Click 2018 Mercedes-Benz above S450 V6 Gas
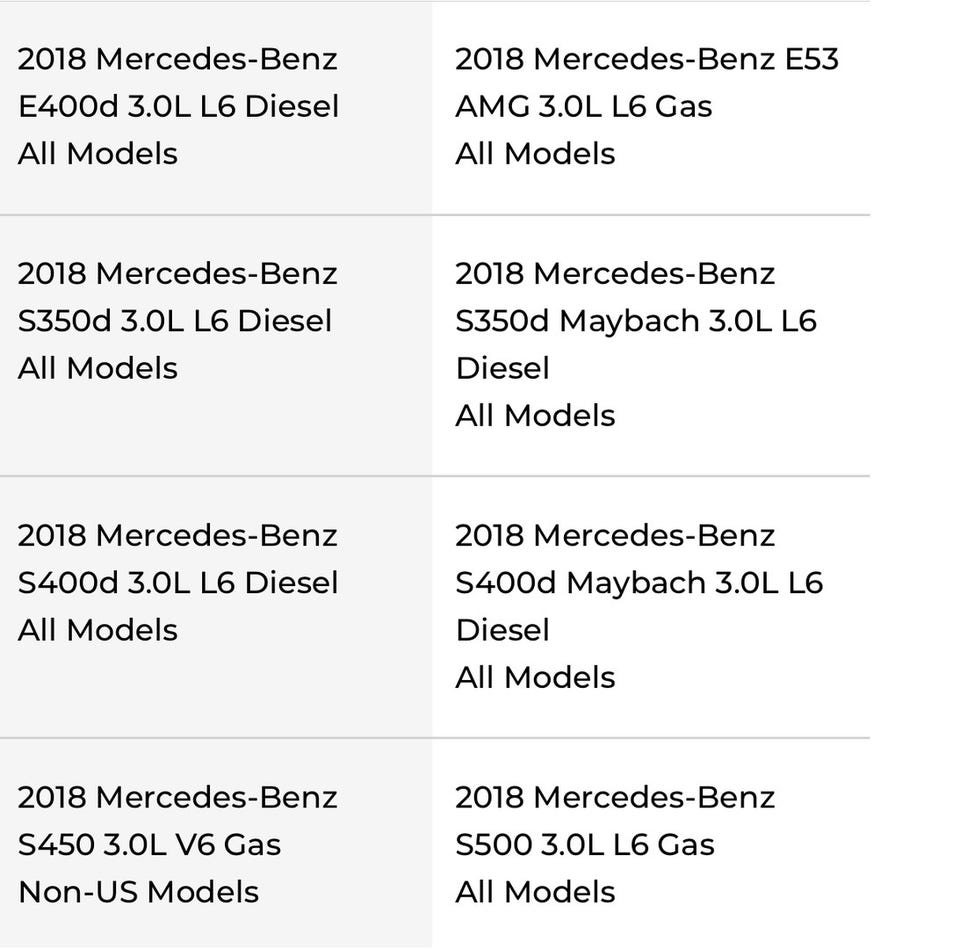960x949 pixels. click(178, 798)
